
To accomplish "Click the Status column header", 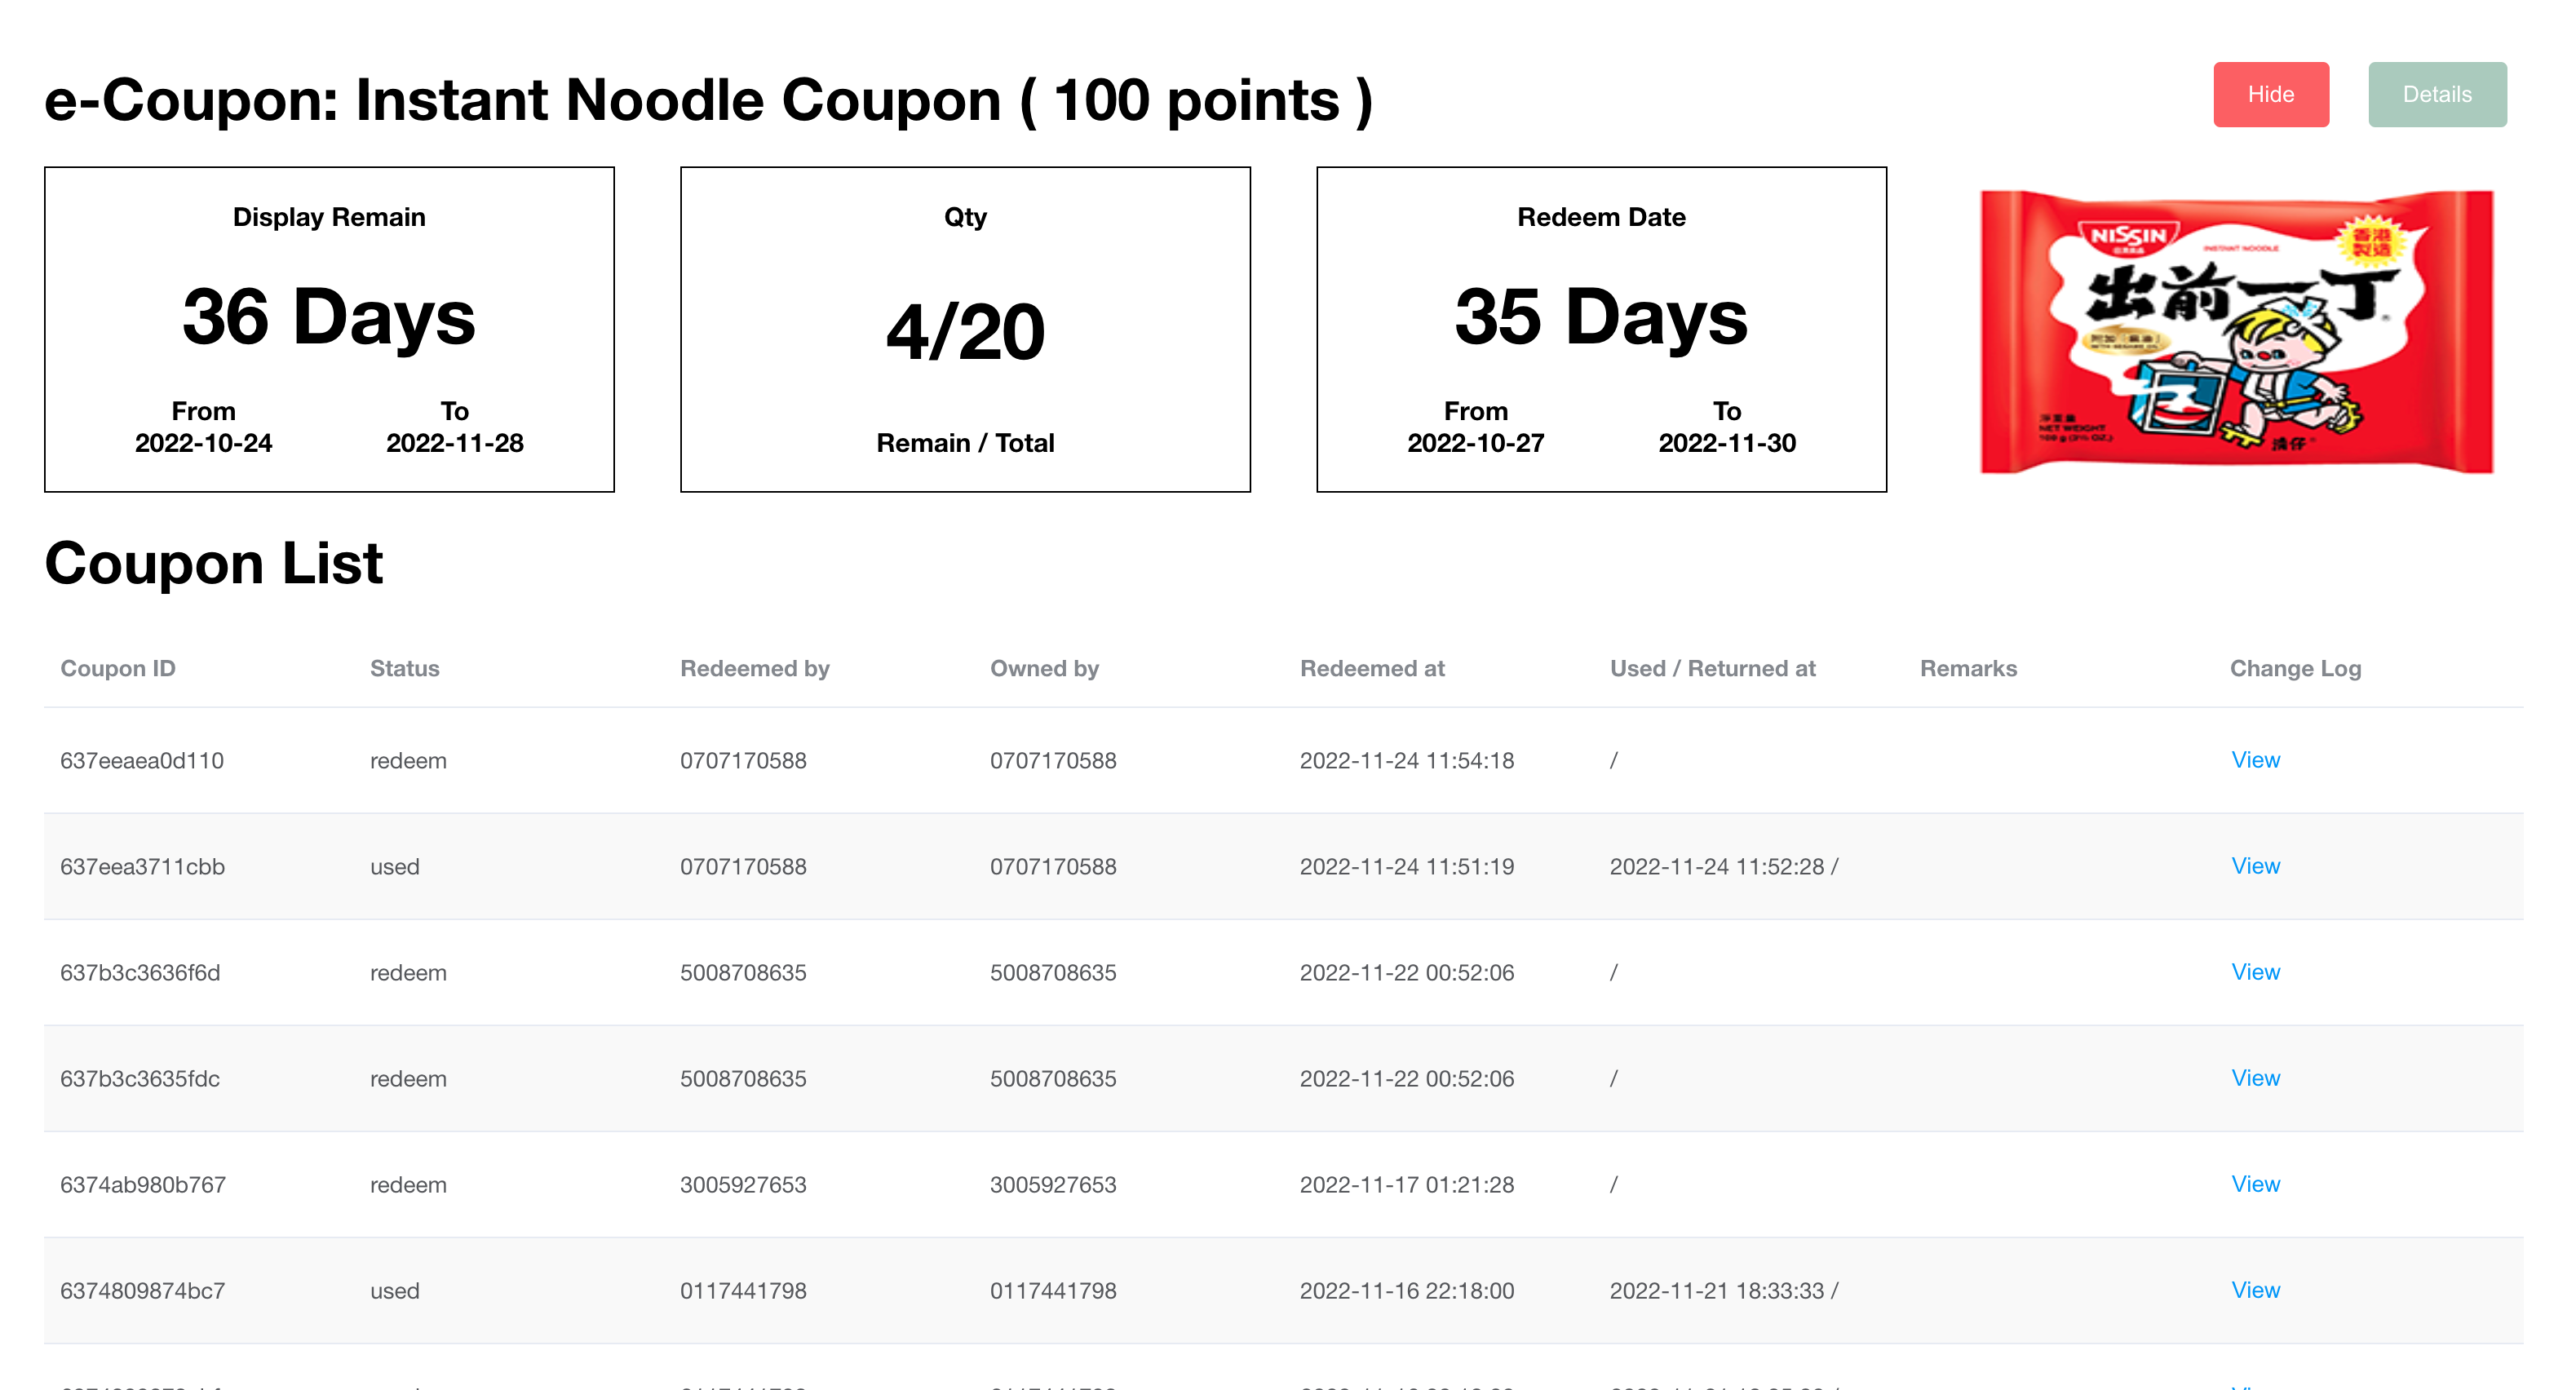I will [405, 669].
